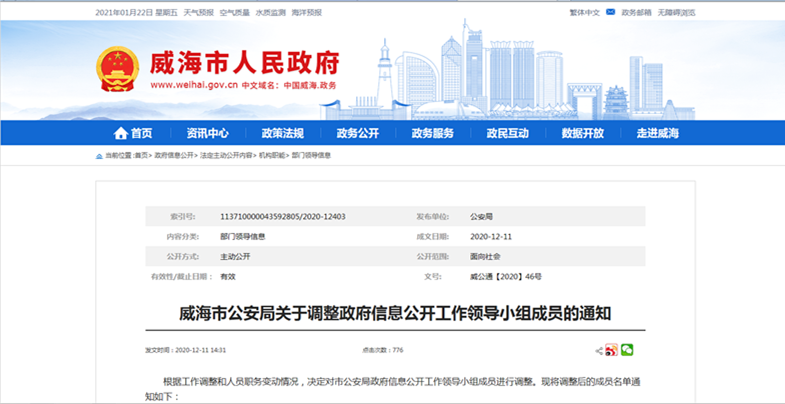Share the article to Weibo
785x404 pixels.
pos(611,350)
